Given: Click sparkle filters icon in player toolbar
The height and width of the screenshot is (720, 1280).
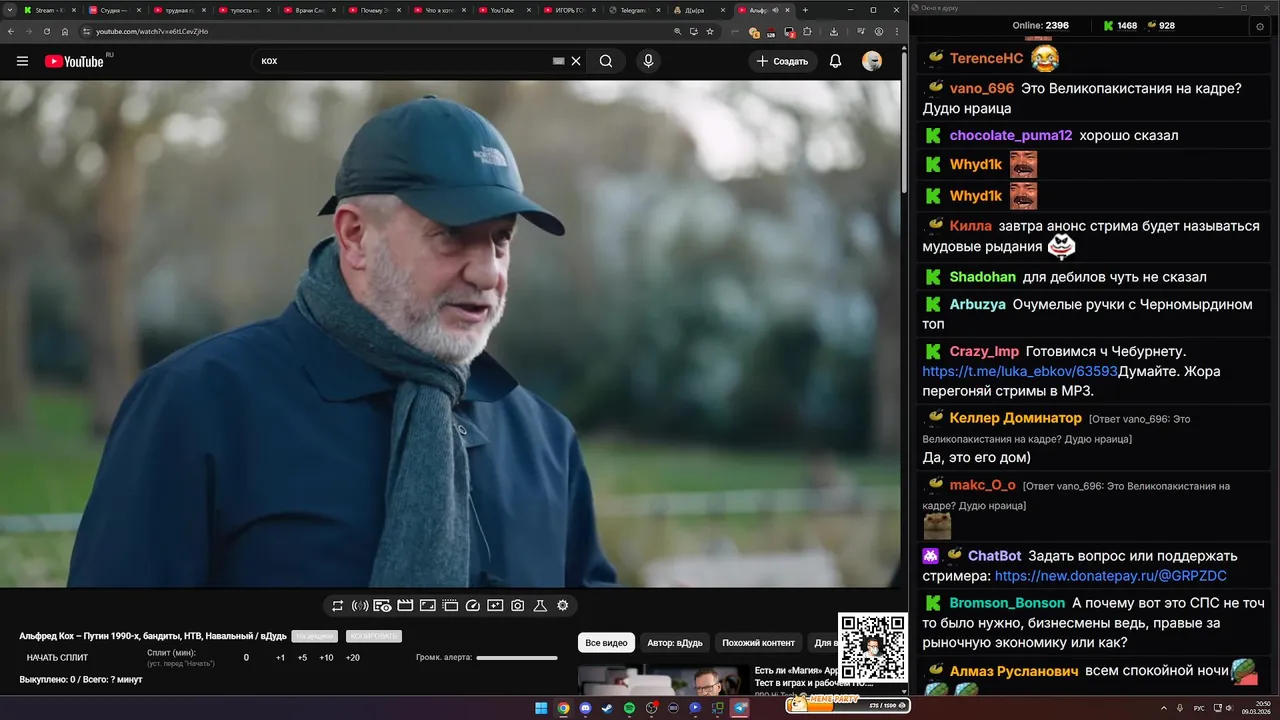Looking at the screenshot, I should (495, 606).
